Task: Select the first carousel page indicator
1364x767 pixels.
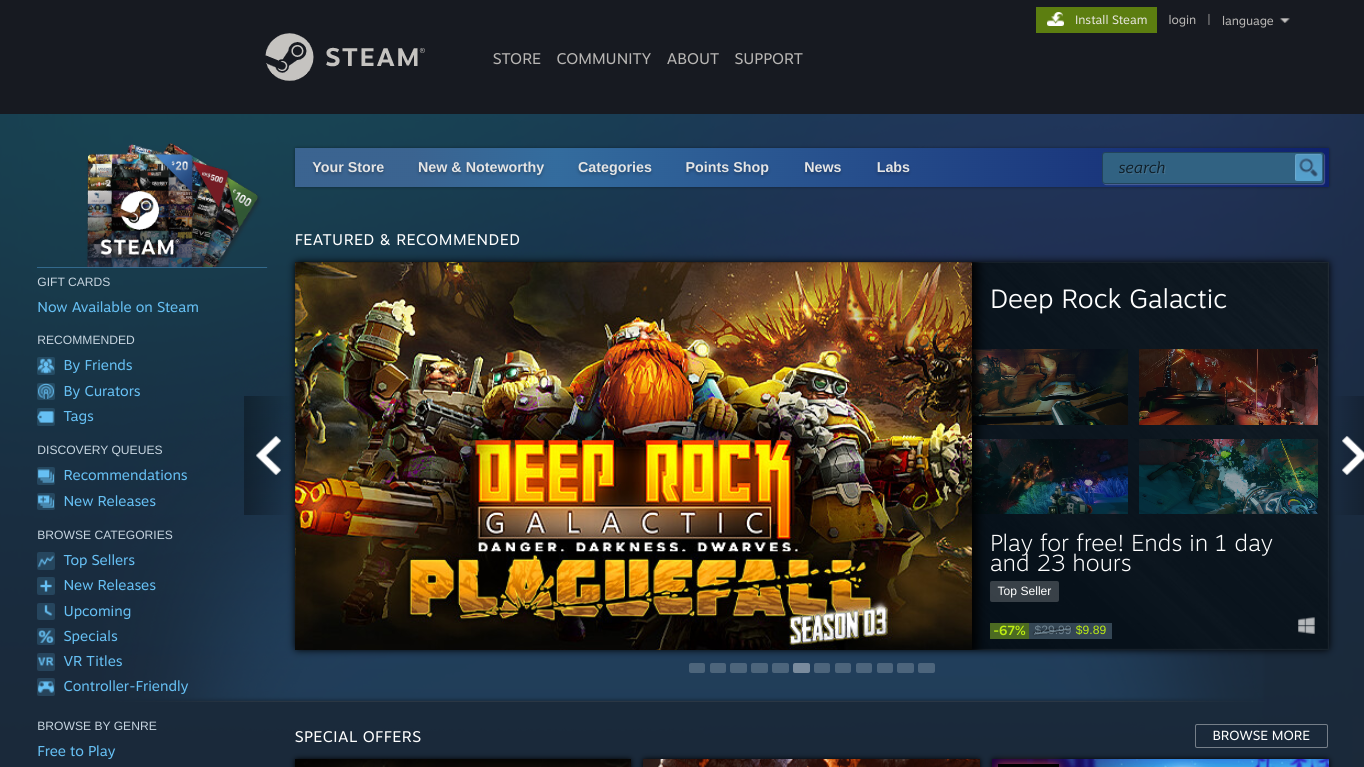Action: point(697,668)
